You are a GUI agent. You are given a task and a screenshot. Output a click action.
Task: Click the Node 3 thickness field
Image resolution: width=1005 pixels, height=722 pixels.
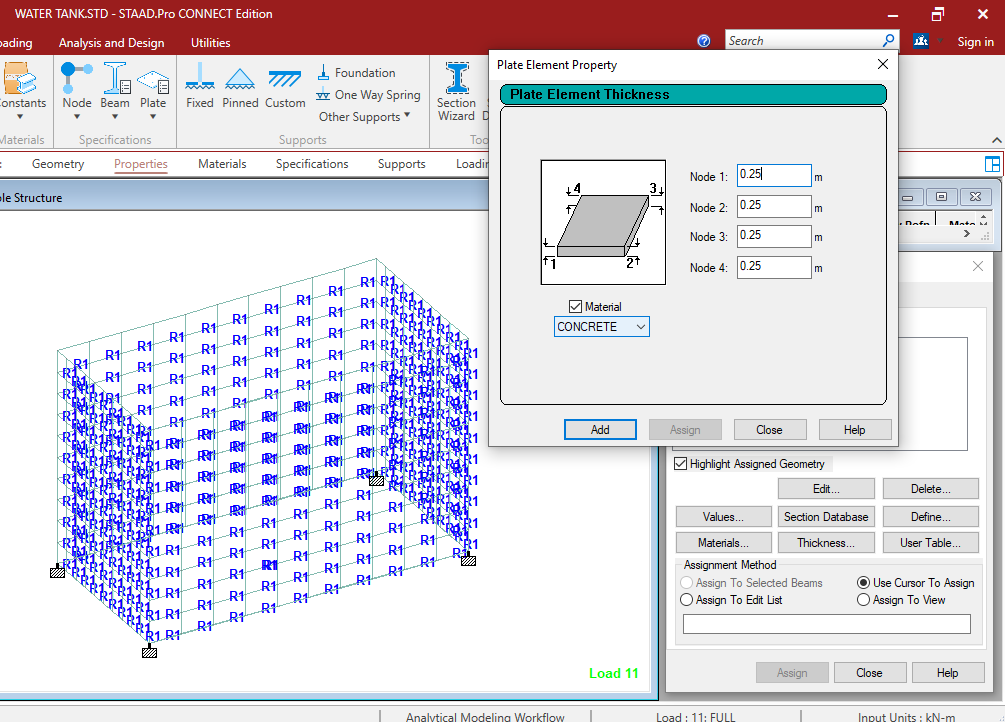pos(774,236)
